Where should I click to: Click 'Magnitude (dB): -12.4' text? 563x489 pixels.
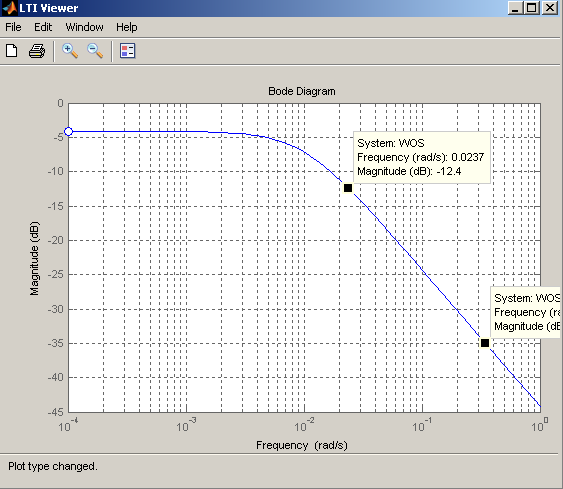[409, 171]
